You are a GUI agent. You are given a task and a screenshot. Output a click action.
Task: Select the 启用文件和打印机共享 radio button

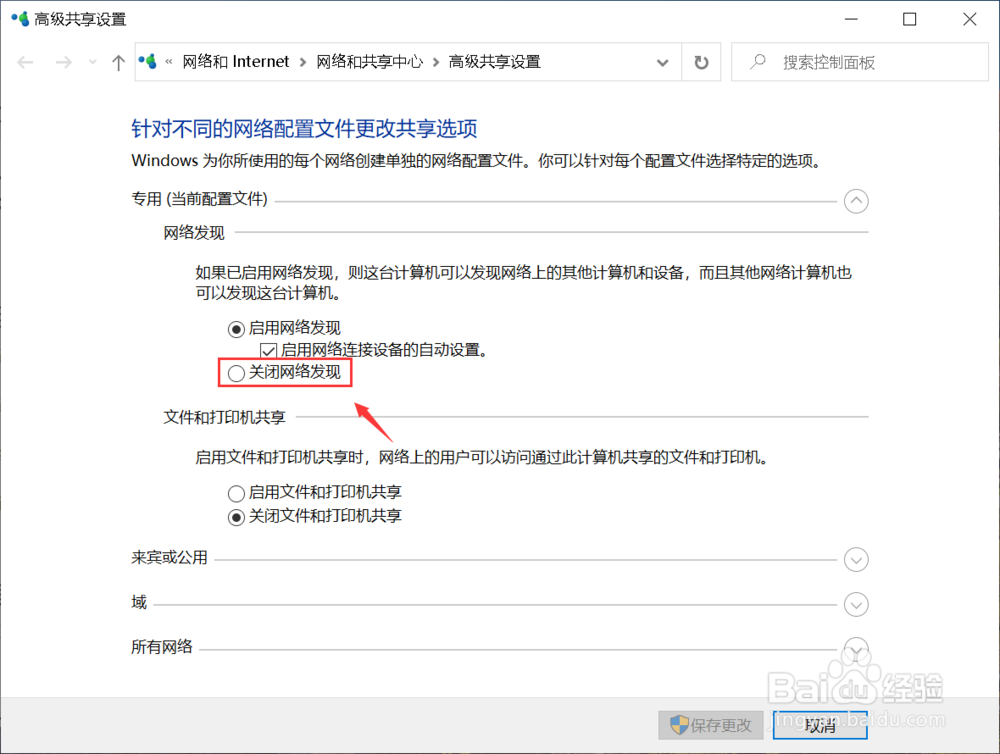[235, 493]
